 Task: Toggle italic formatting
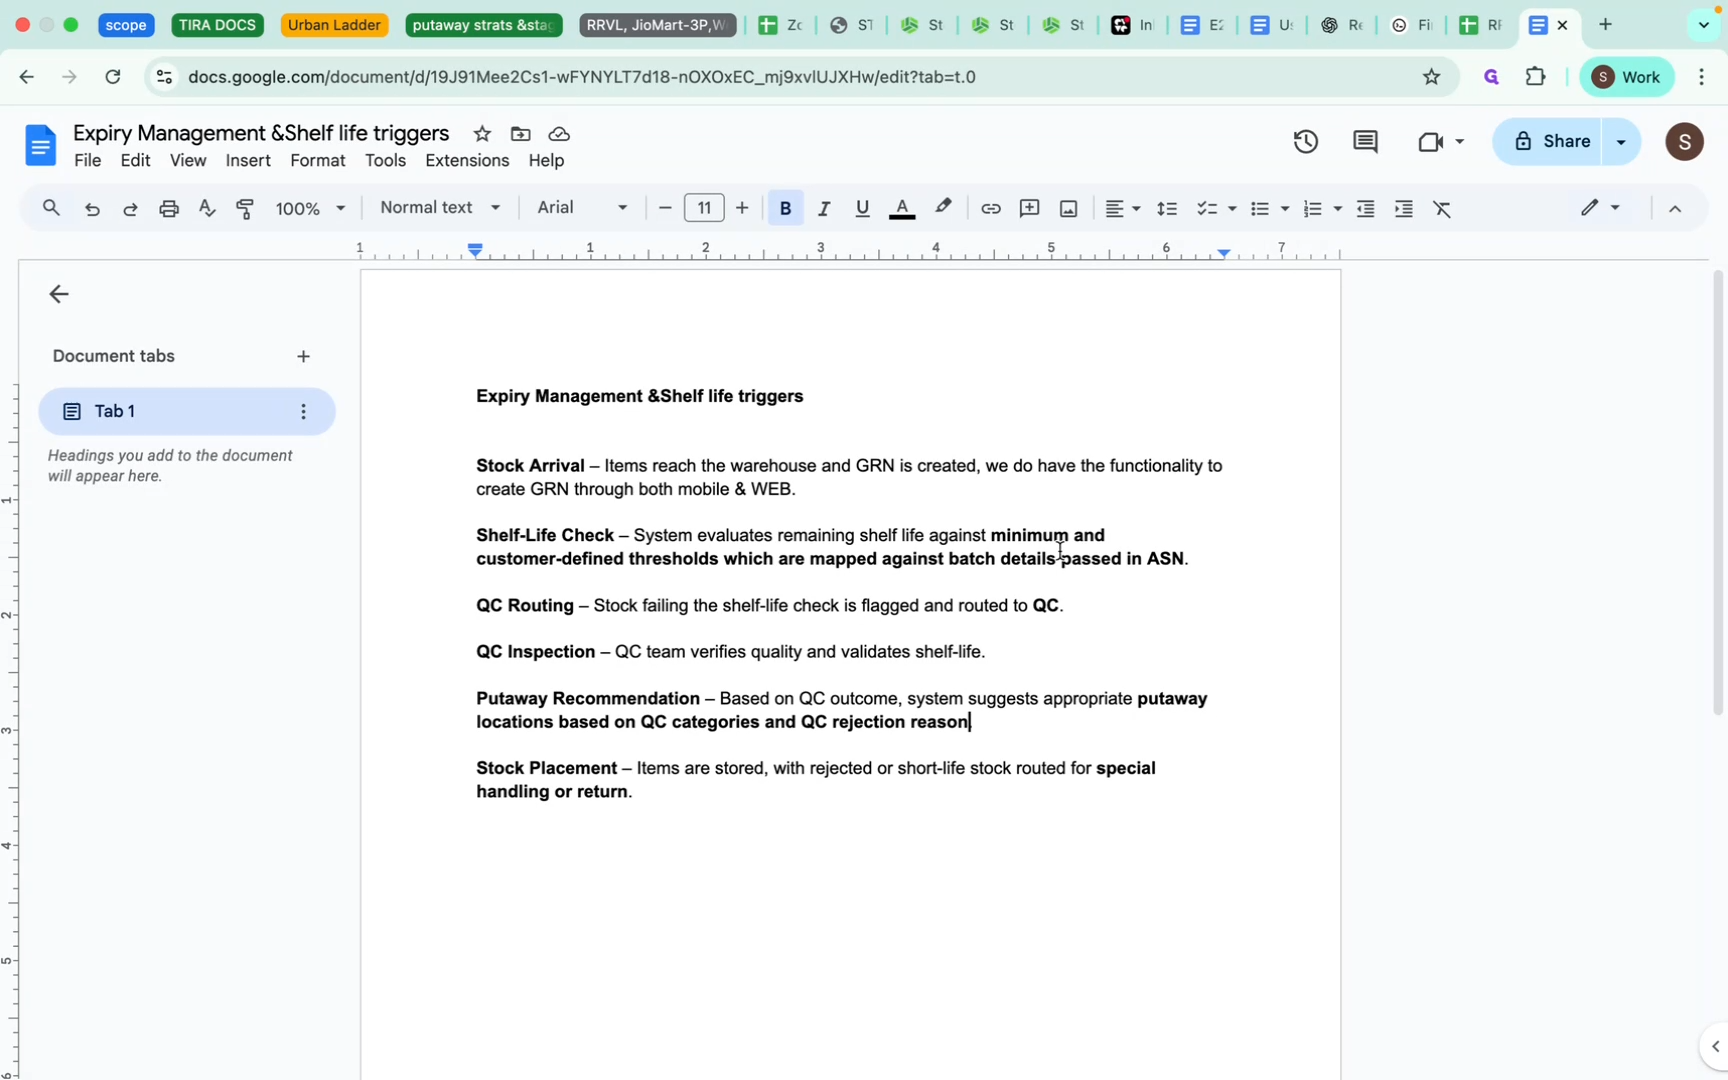(x=824, y=208)
